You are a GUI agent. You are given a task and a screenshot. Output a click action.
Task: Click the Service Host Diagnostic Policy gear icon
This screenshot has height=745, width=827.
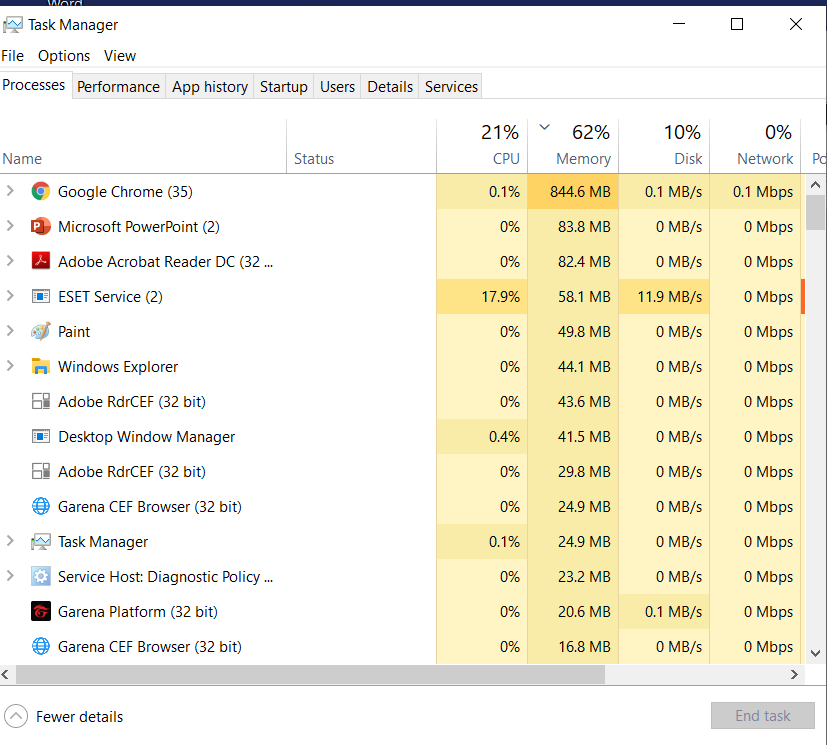pos(41,576)
